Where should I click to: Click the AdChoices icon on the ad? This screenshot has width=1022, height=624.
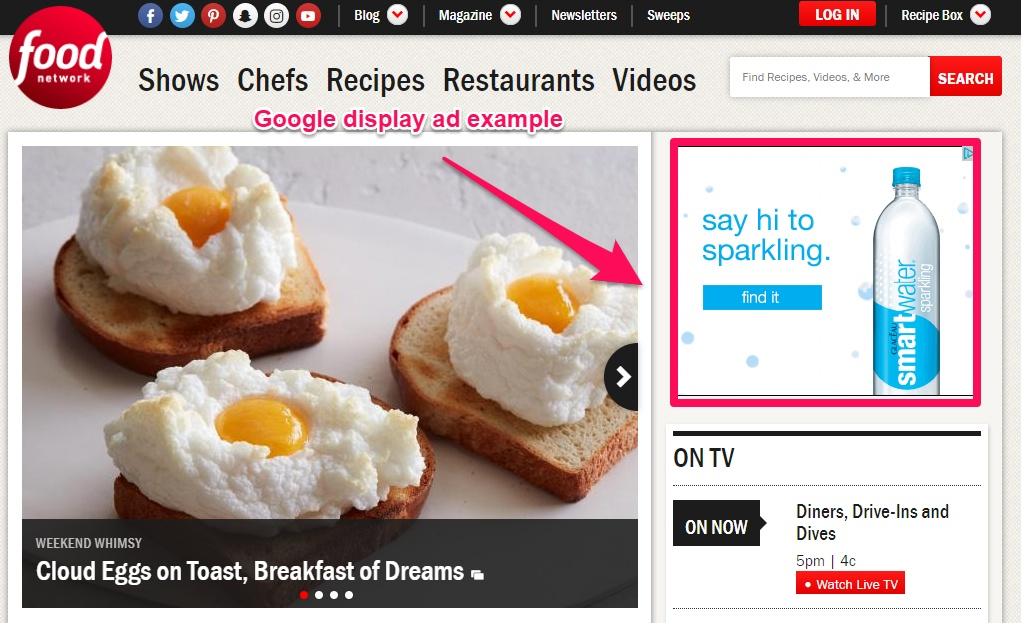pos(968,153)
